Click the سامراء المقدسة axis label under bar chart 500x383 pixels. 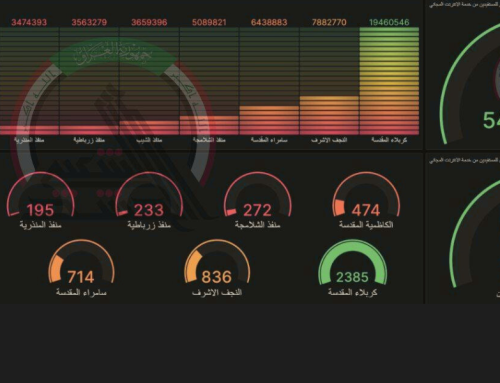(269, 140)
